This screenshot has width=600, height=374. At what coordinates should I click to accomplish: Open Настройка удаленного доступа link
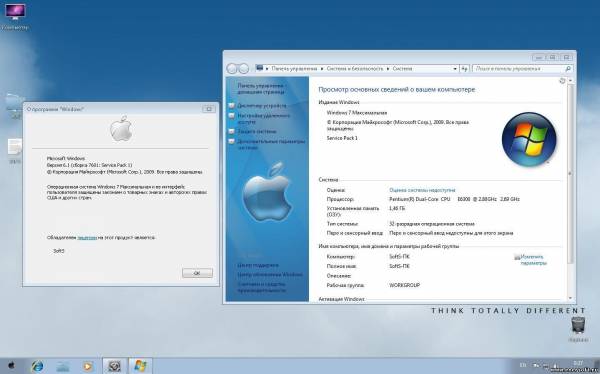point(264,118)
